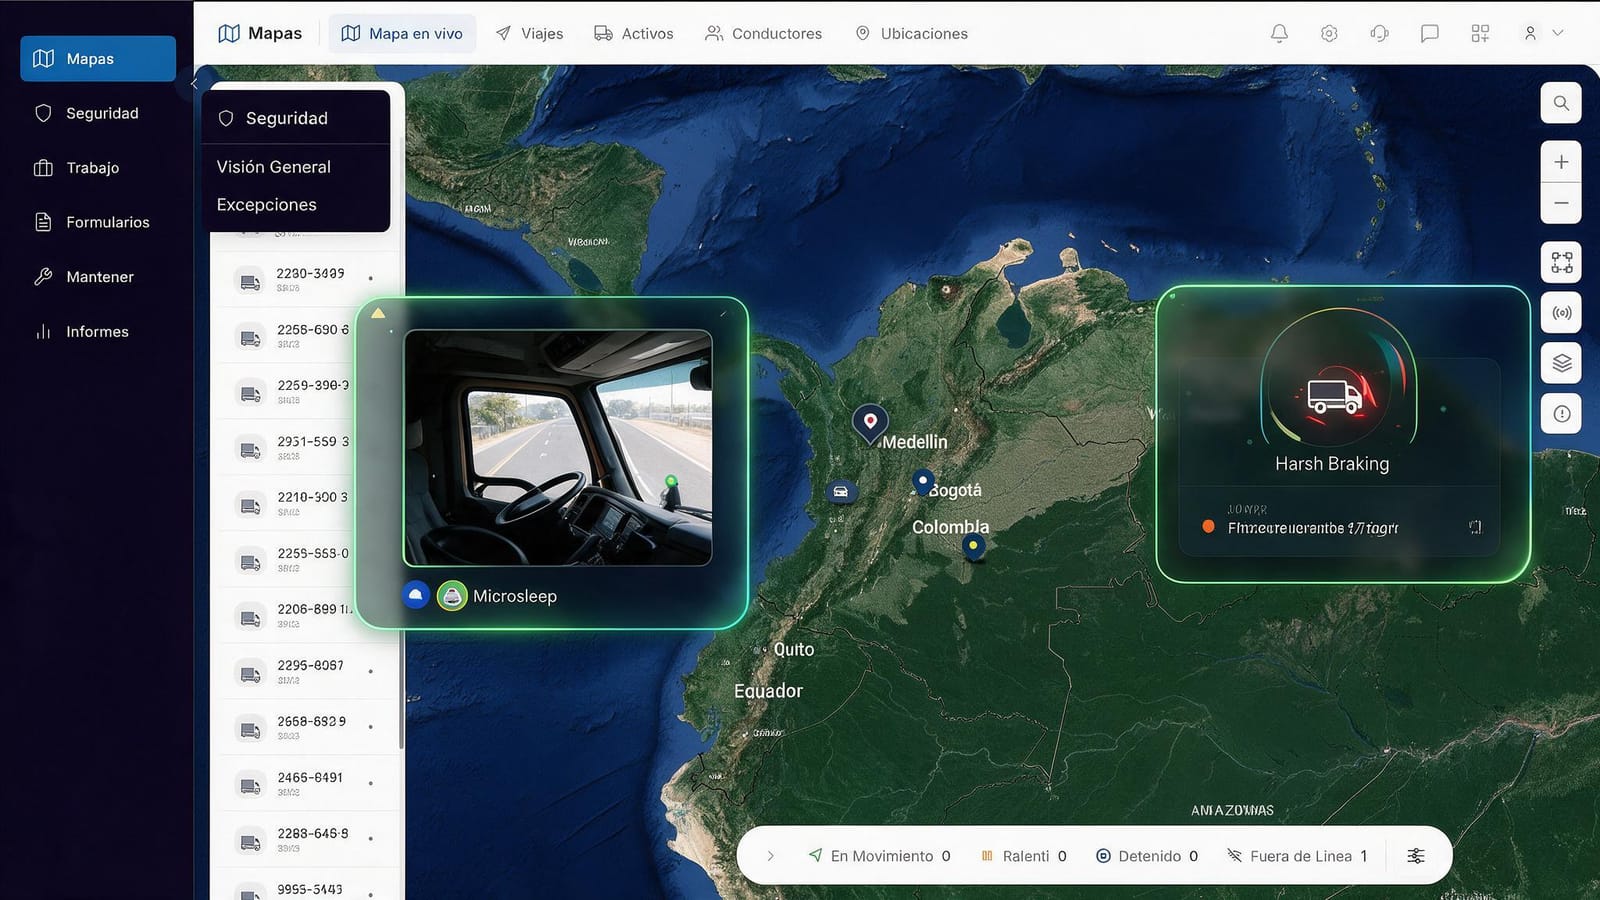
Task: Open the status filter settings icon
Action: (x=1416, y=856)
